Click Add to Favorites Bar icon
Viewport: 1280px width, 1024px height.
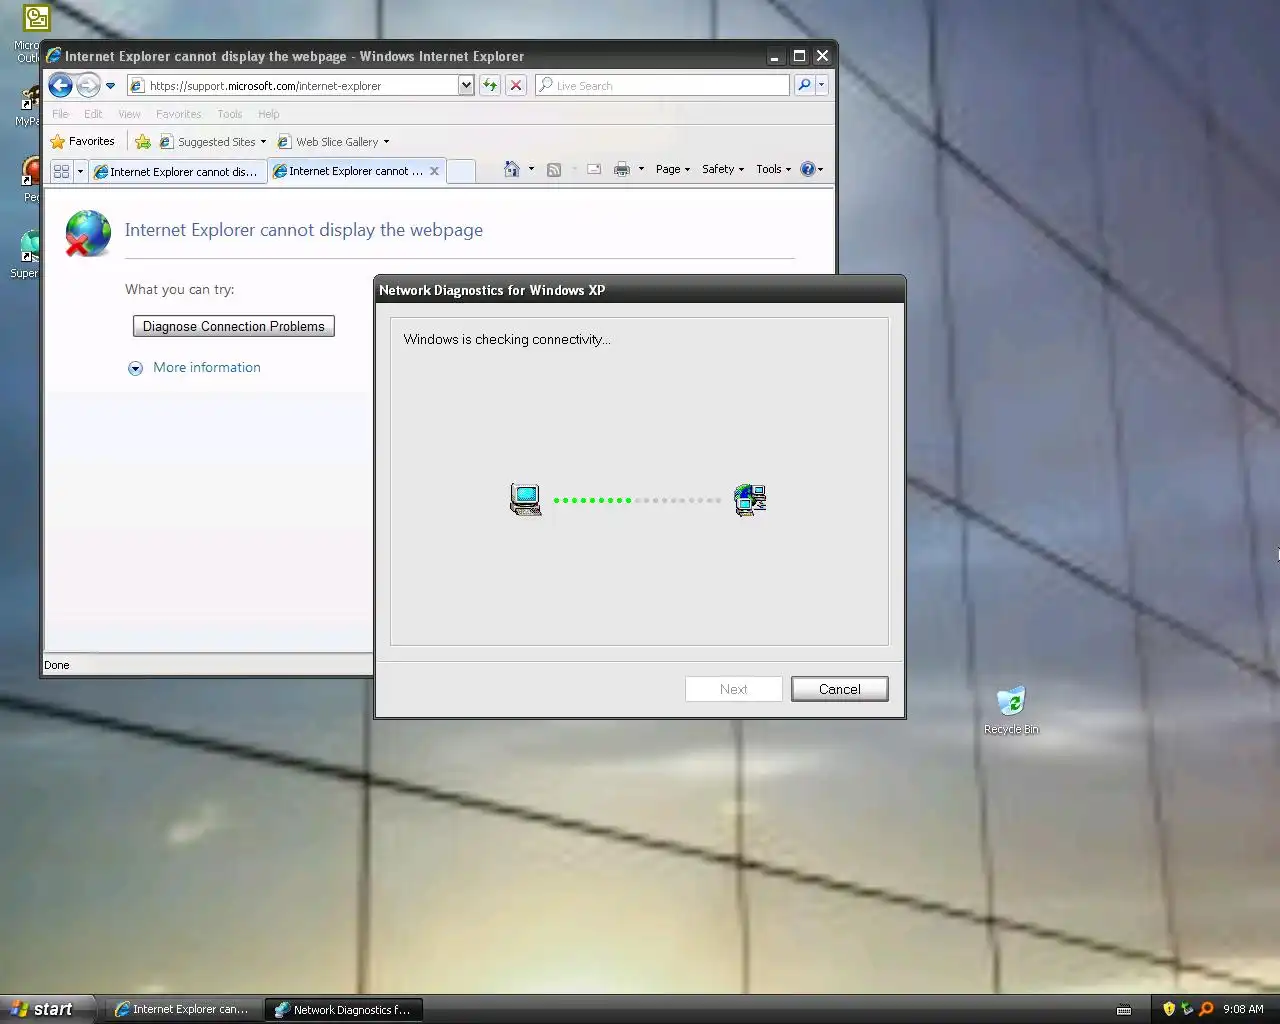click(x=143, y=142)
